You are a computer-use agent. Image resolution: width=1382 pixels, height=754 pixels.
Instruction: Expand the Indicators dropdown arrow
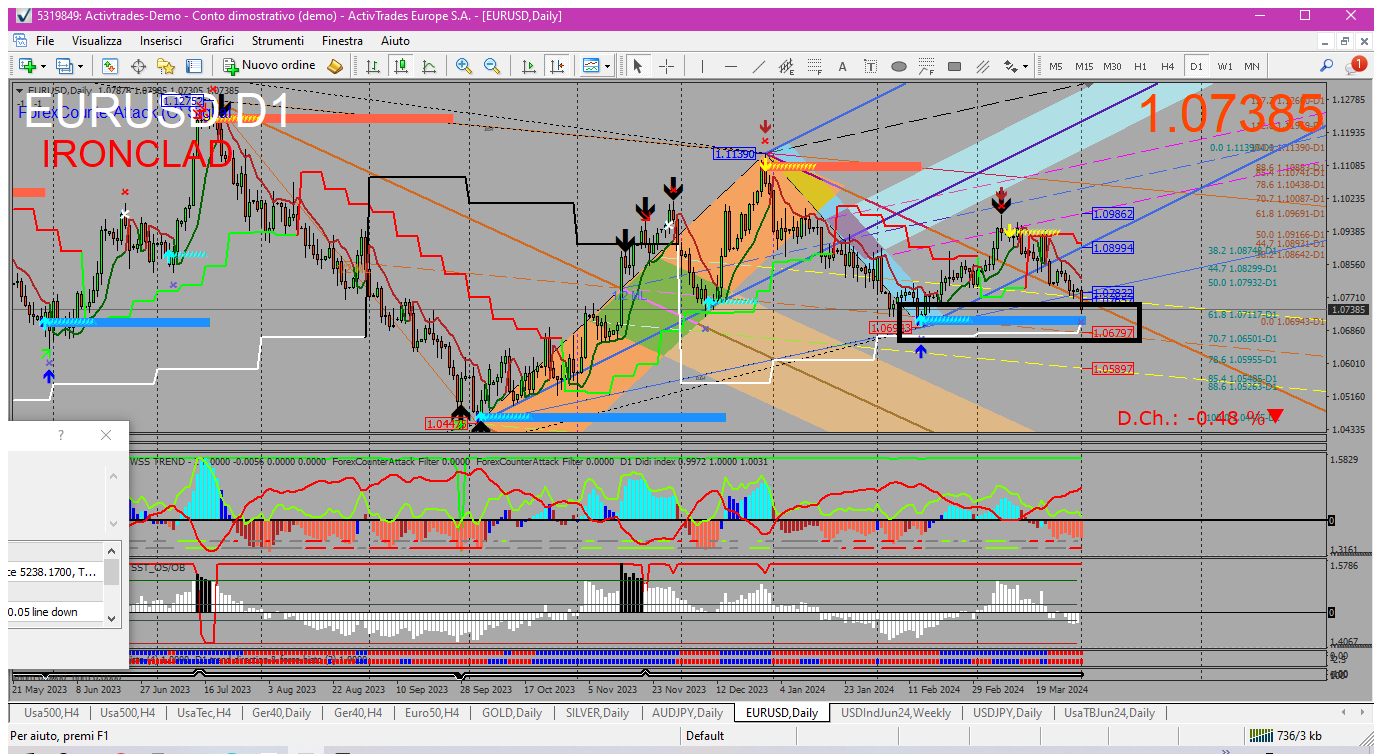pos(608,66)
